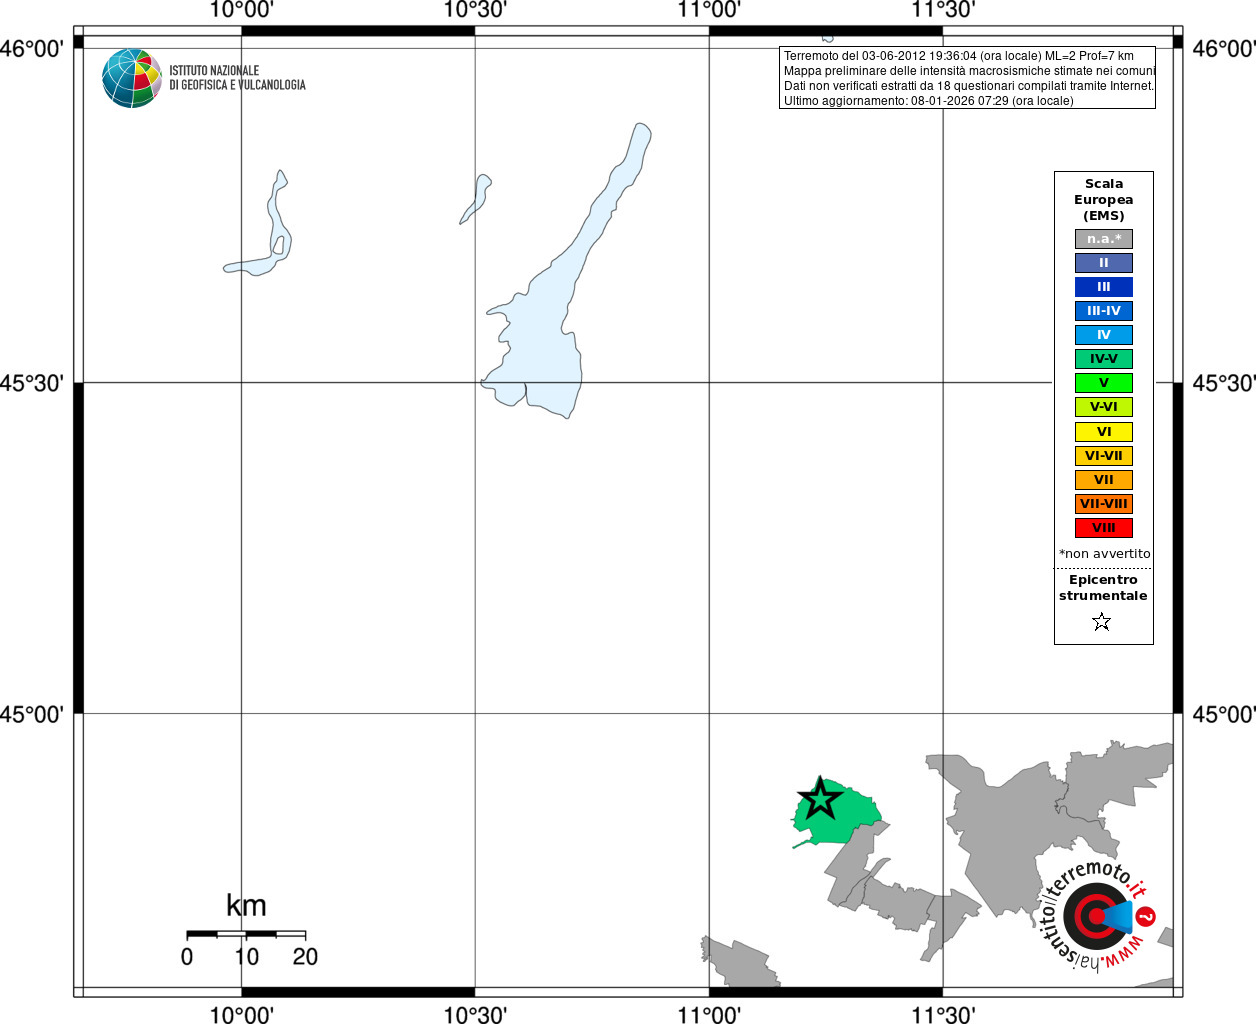Click the top 10°30' longitude label
Viewport: 1256px width, 1024px height.
click(x=475, y=10)
